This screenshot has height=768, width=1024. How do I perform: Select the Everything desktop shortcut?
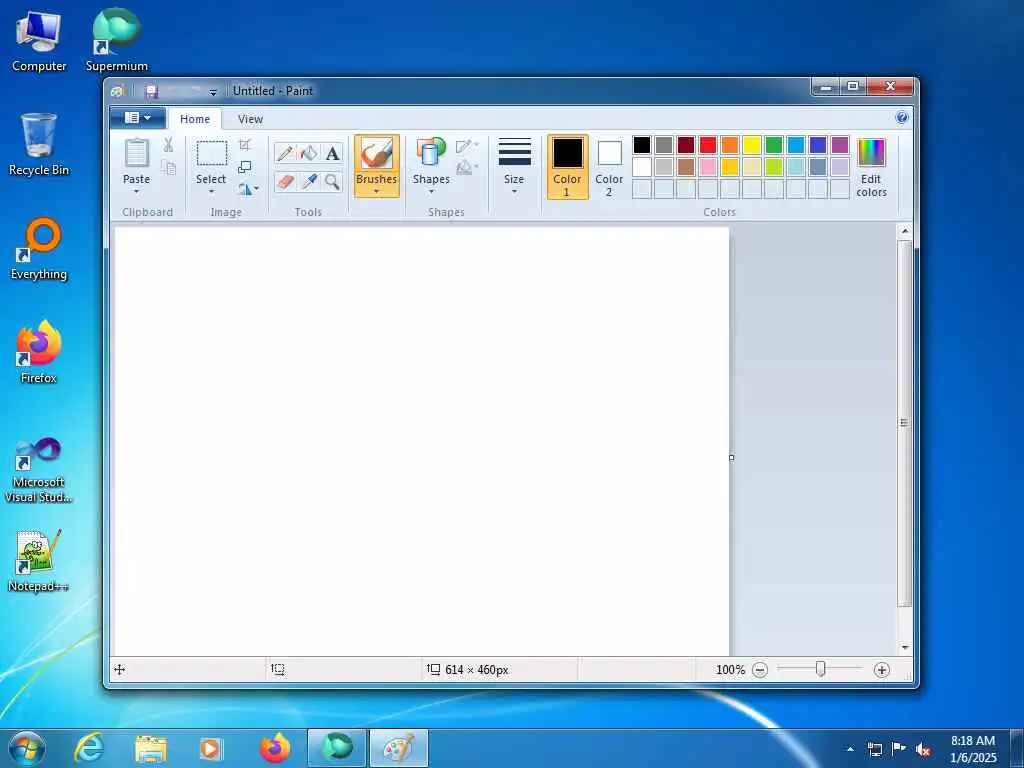[39, 249]
